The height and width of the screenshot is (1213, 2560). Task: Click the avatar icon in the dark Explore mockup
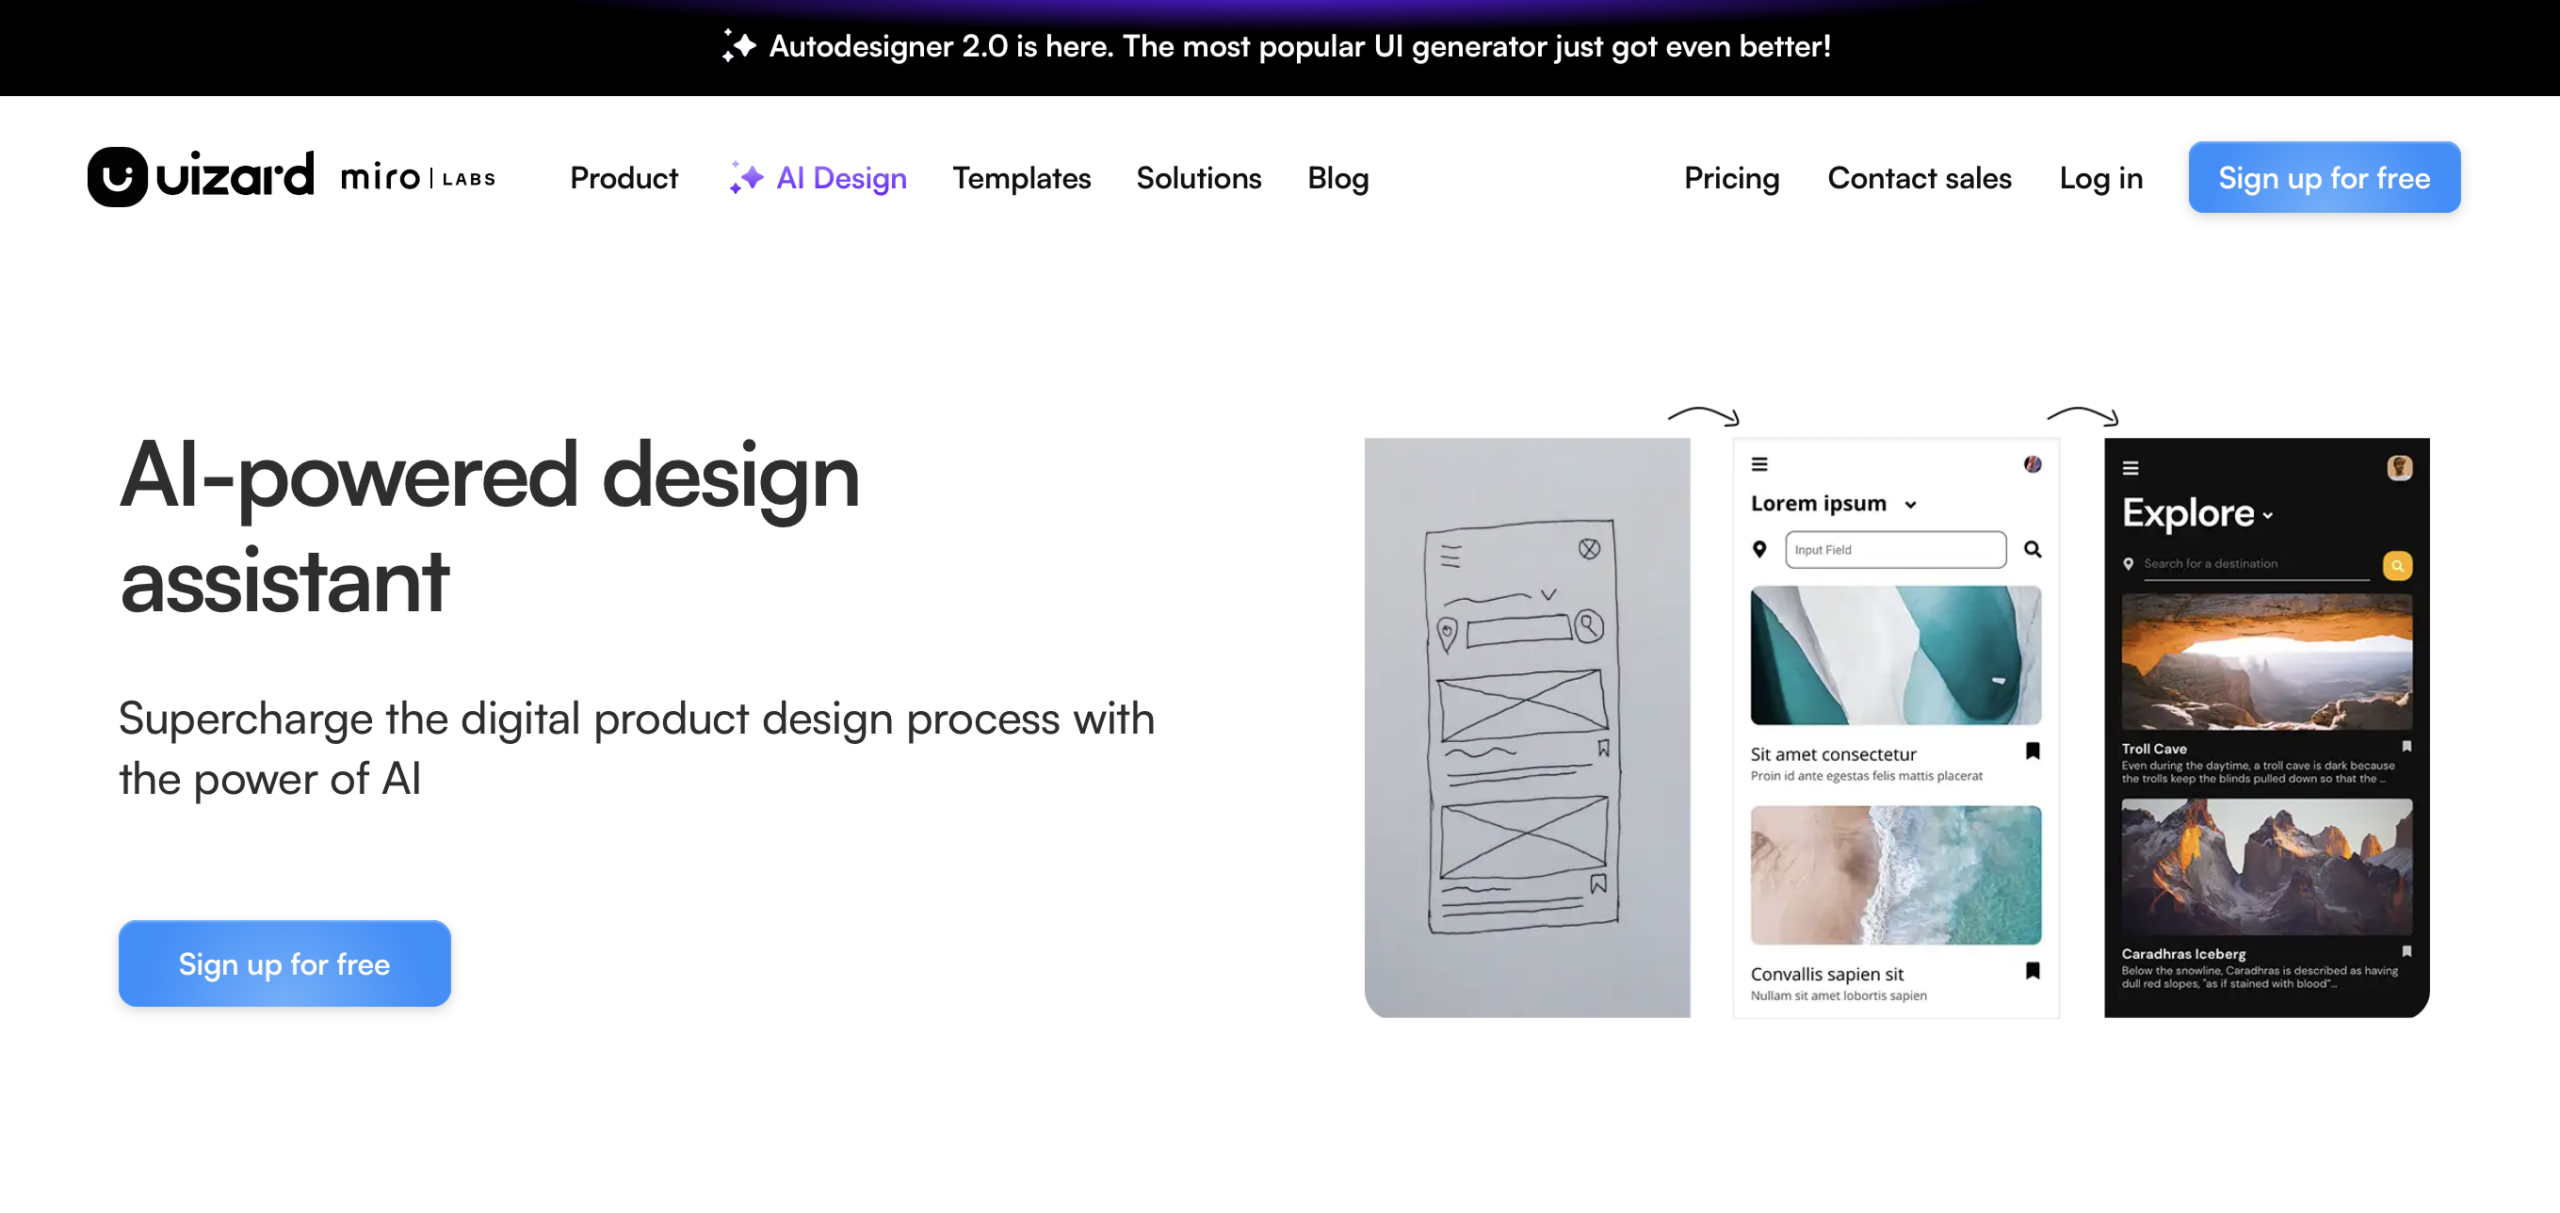pos(2399,468)
